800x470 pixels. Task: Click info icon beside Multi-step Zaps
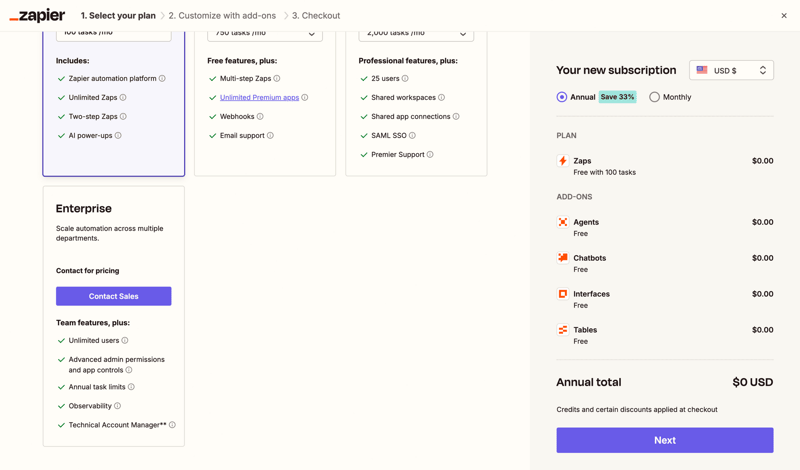coord(277,79)
